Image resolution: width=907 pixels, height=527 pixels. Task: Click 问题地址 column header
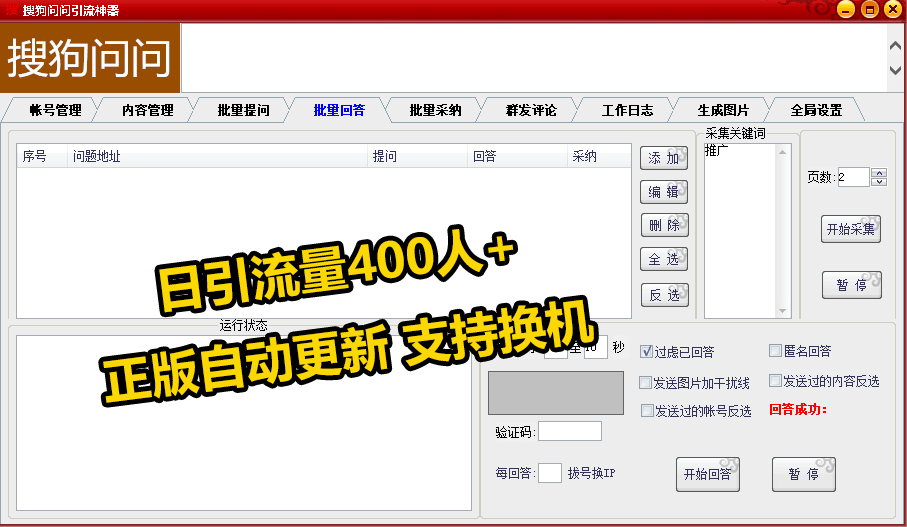tap(217, 156)
